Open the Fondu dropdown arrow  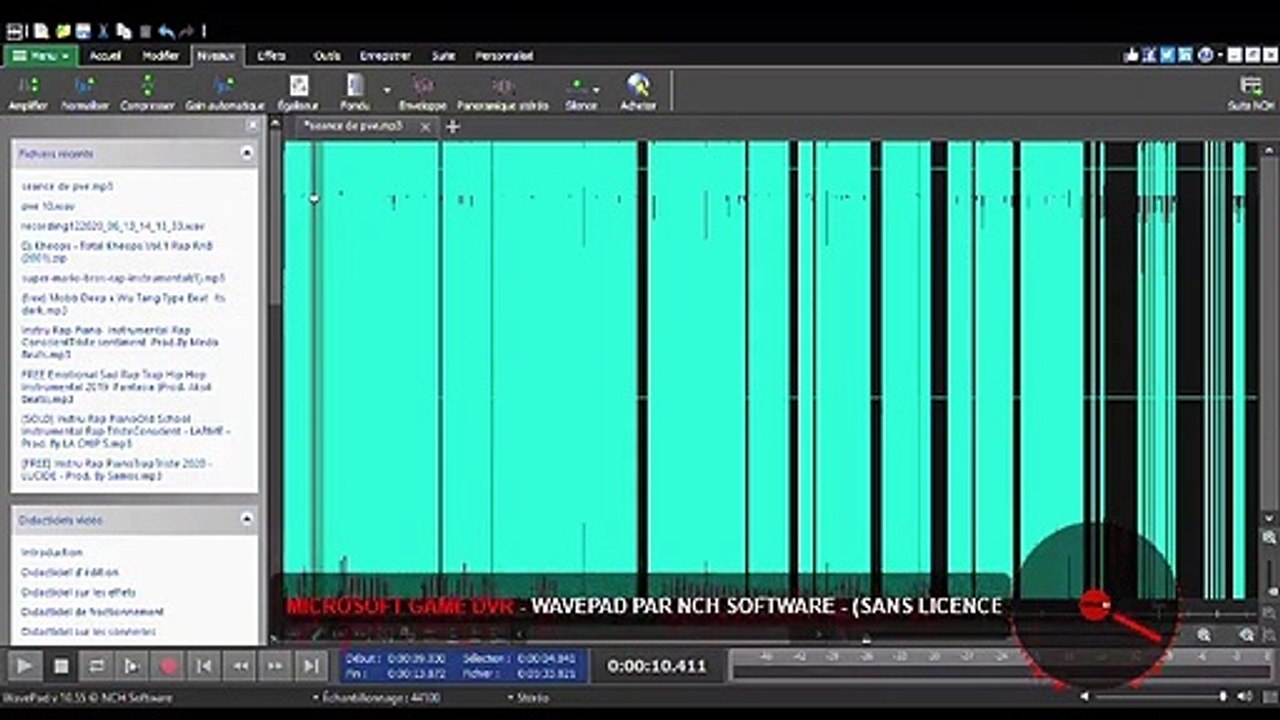(387, 89)
